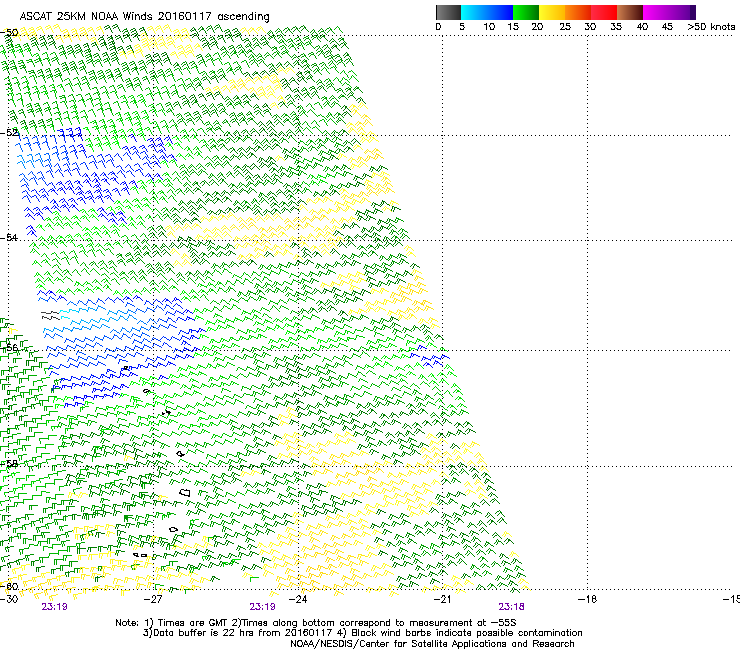Click the magenta-purple 40-50 knots color band
The width and height of the screenshot is (740, 650).
(x=669, y=12)
